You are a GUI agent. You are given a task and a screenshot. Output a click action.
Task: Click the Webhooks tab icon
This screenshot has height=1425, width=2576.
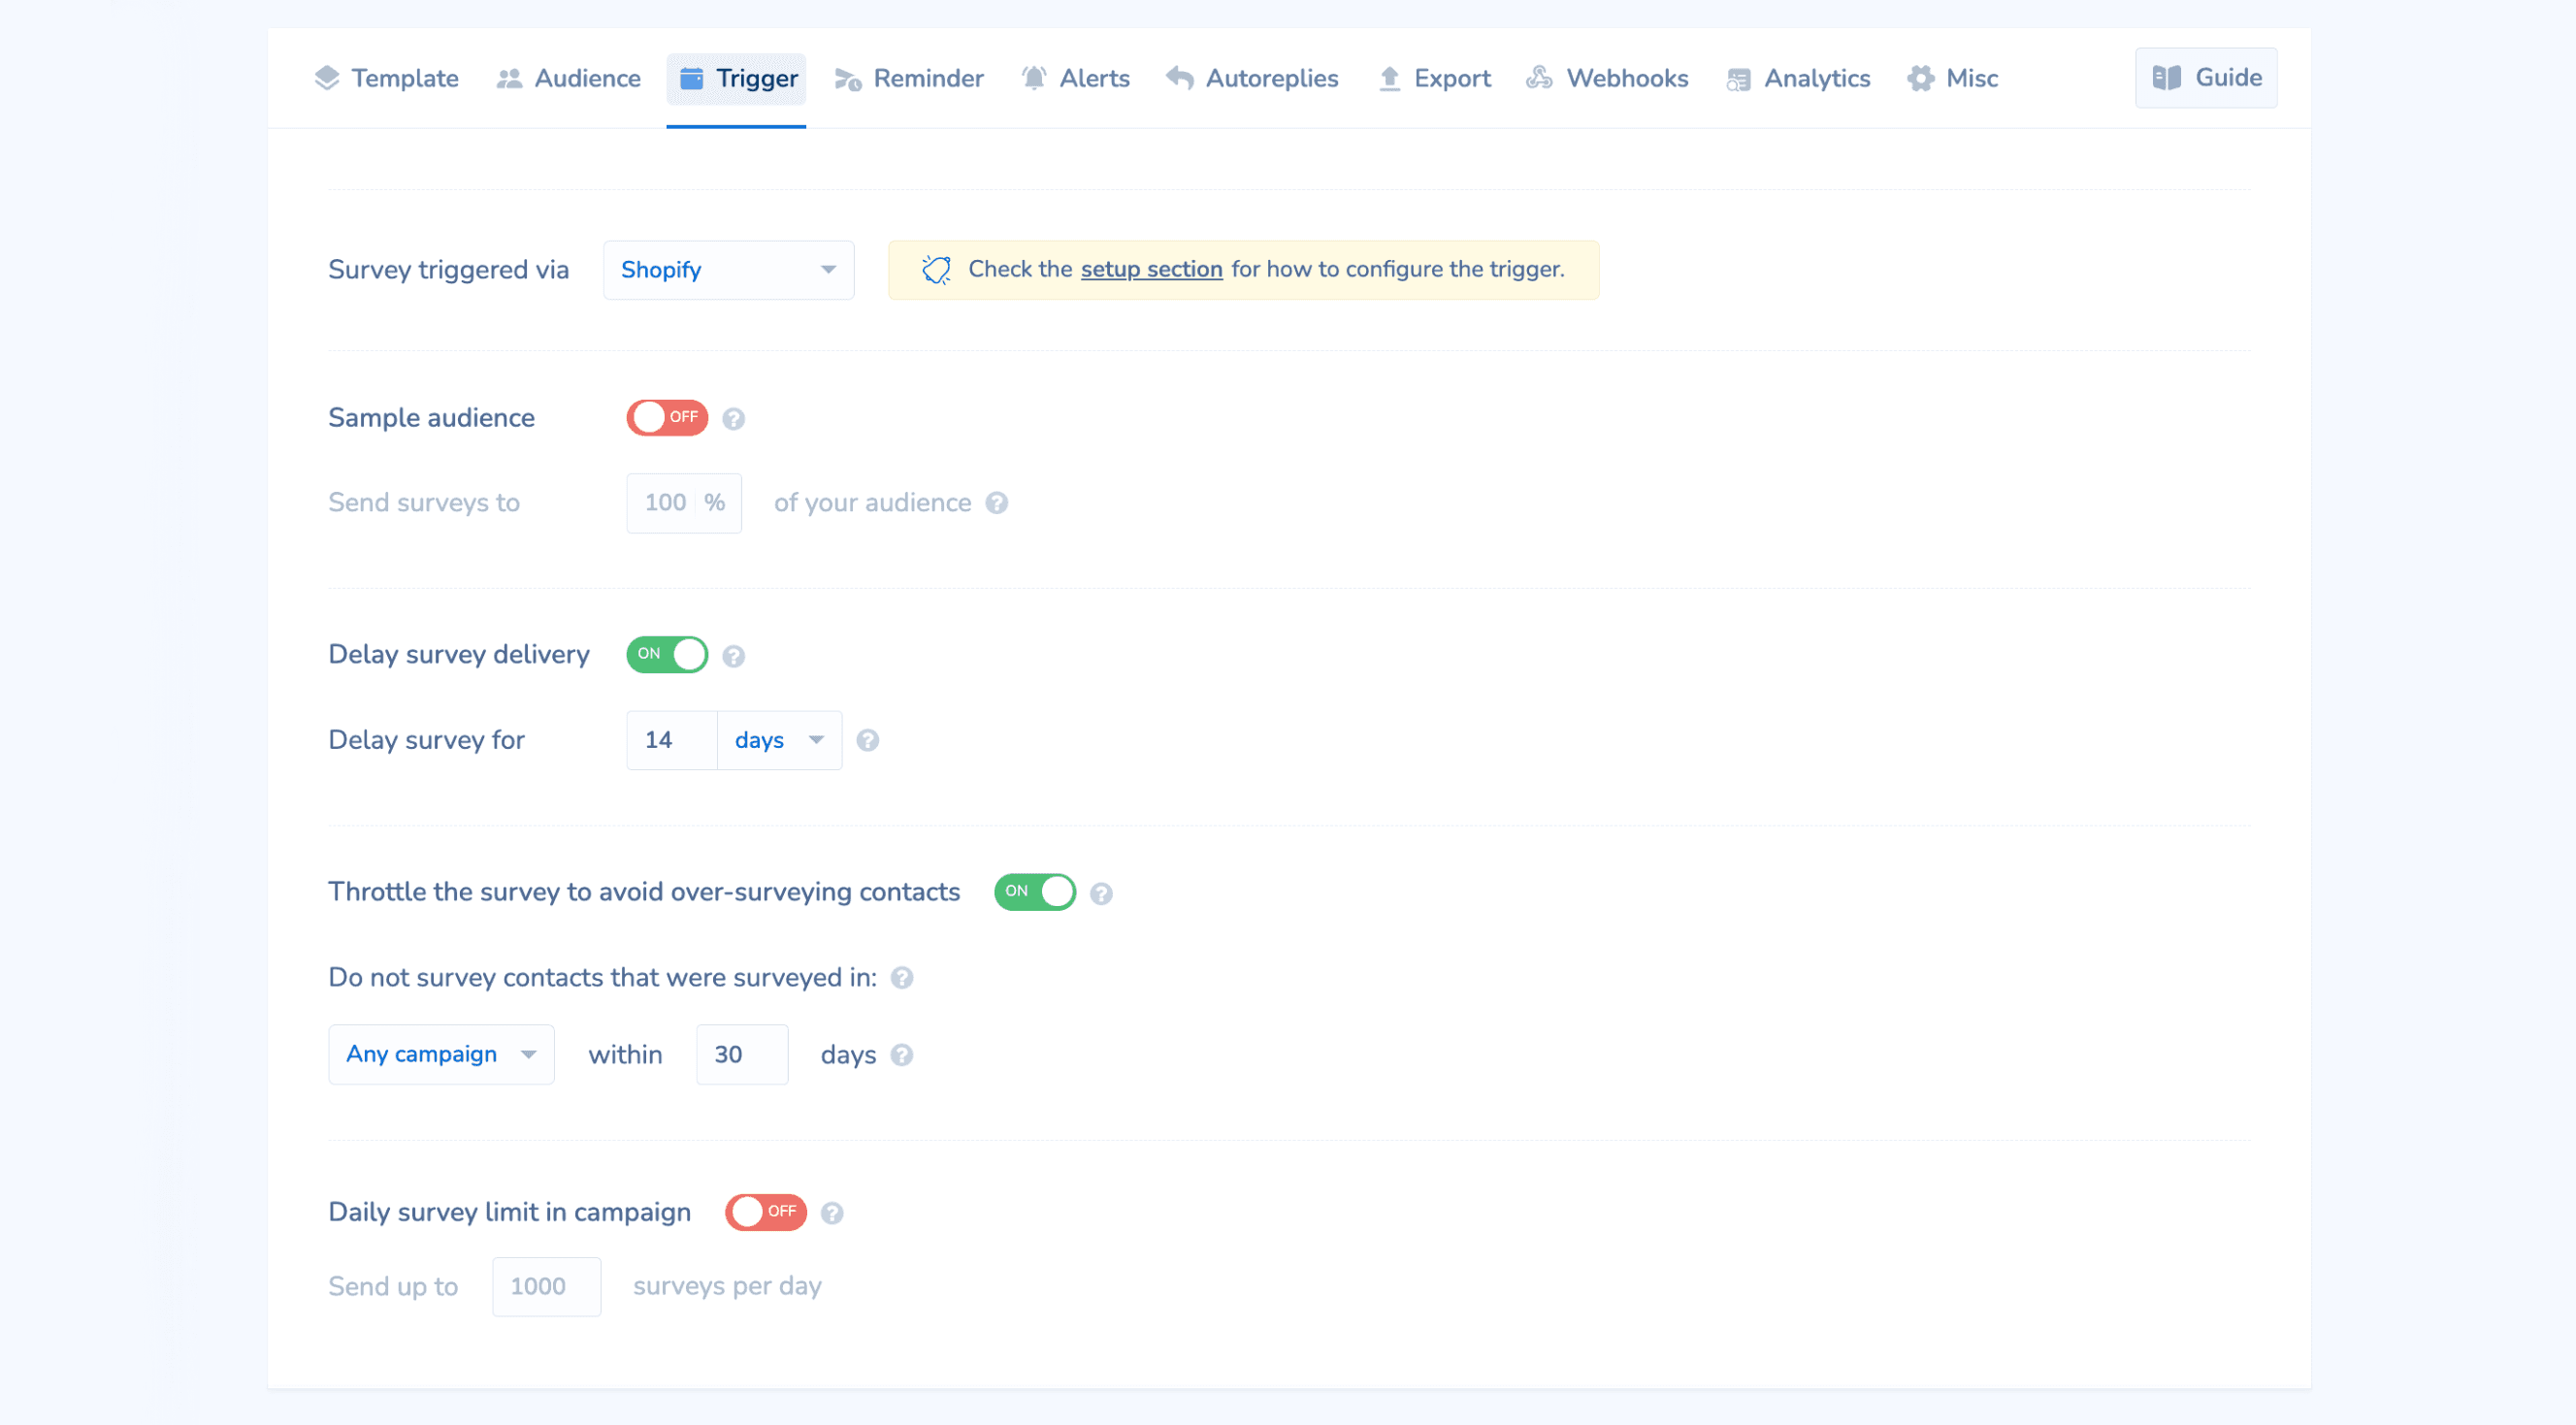pos(1539,78)
